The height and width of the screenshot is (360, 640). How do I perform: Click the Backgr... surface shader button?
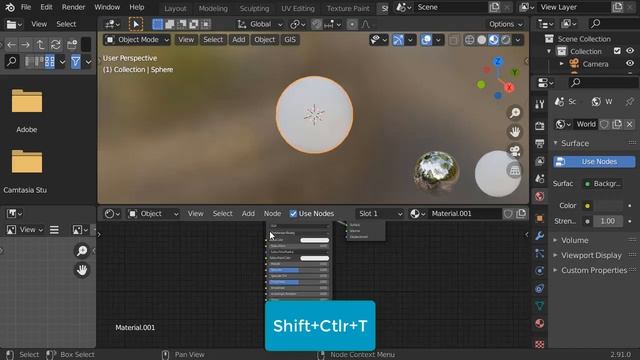pos(603,184)
